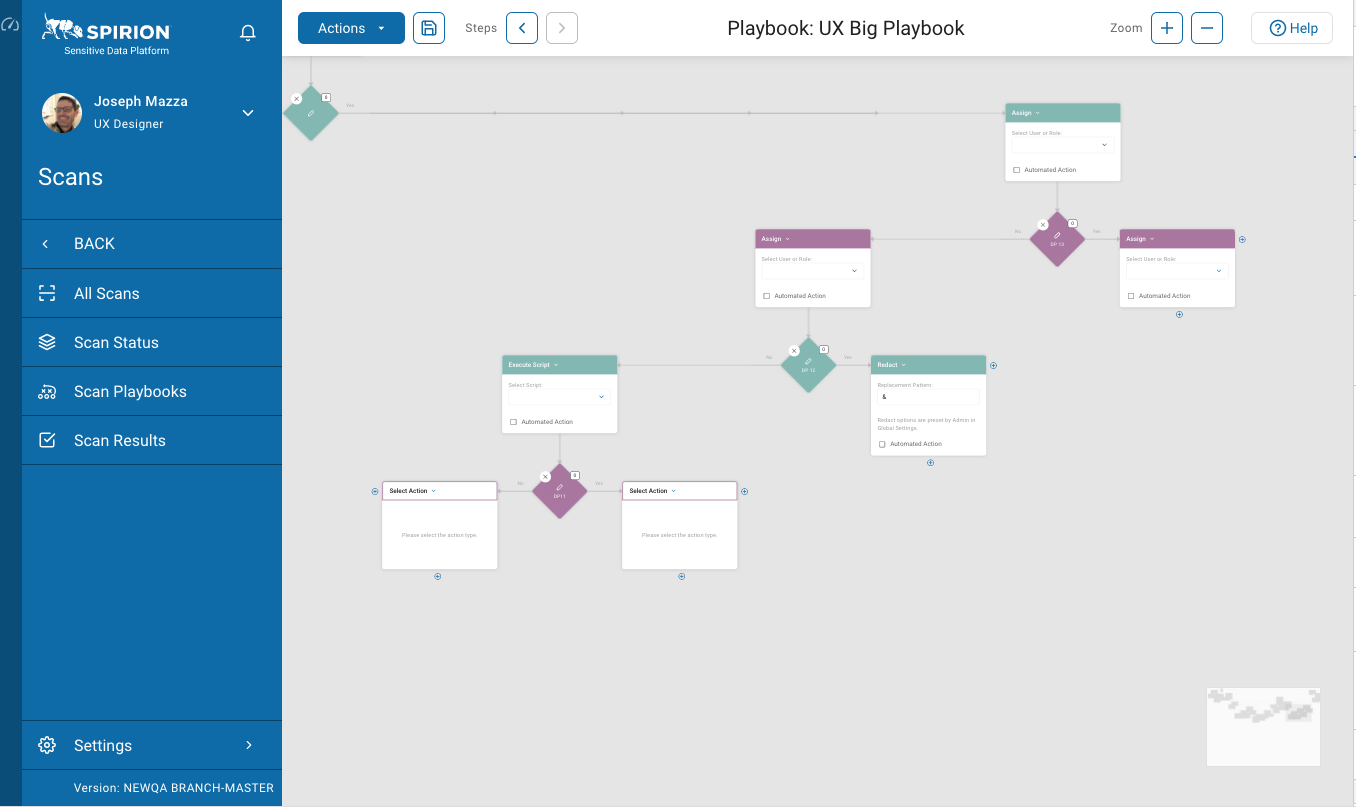Image resolution: width=1356 pixels, height=808 pixels.
Task: Open the notifications bell
Action: (248, 33)
